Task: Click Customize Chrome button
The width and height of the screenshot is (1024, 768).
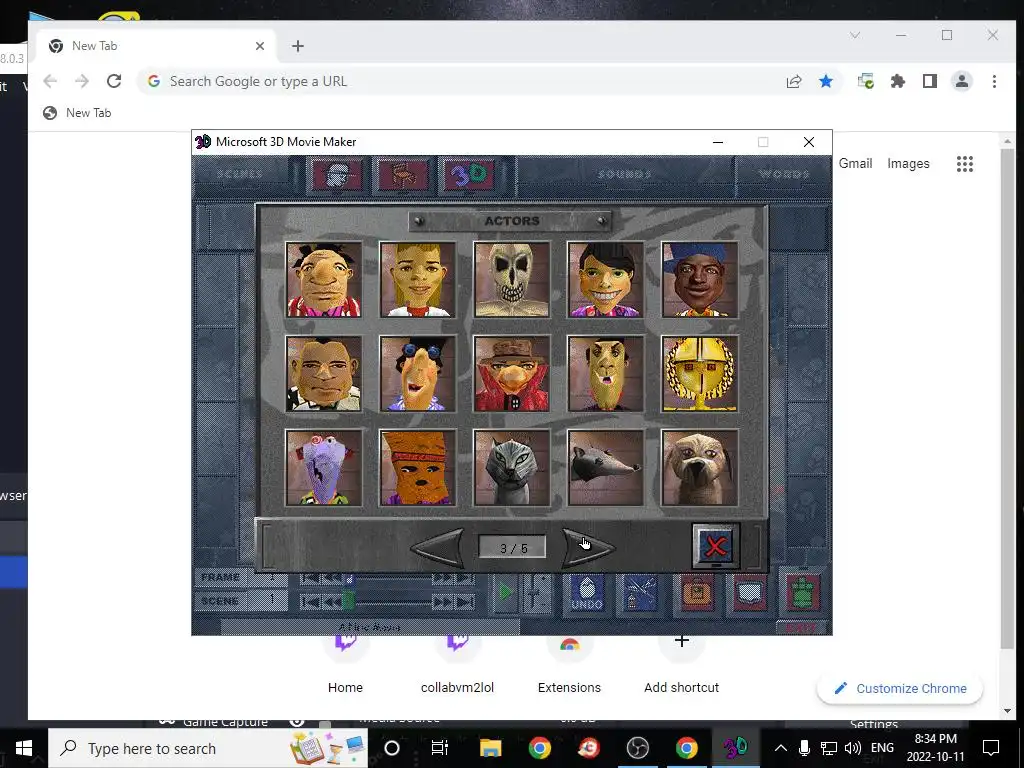Action: click(x=900, y=688)
